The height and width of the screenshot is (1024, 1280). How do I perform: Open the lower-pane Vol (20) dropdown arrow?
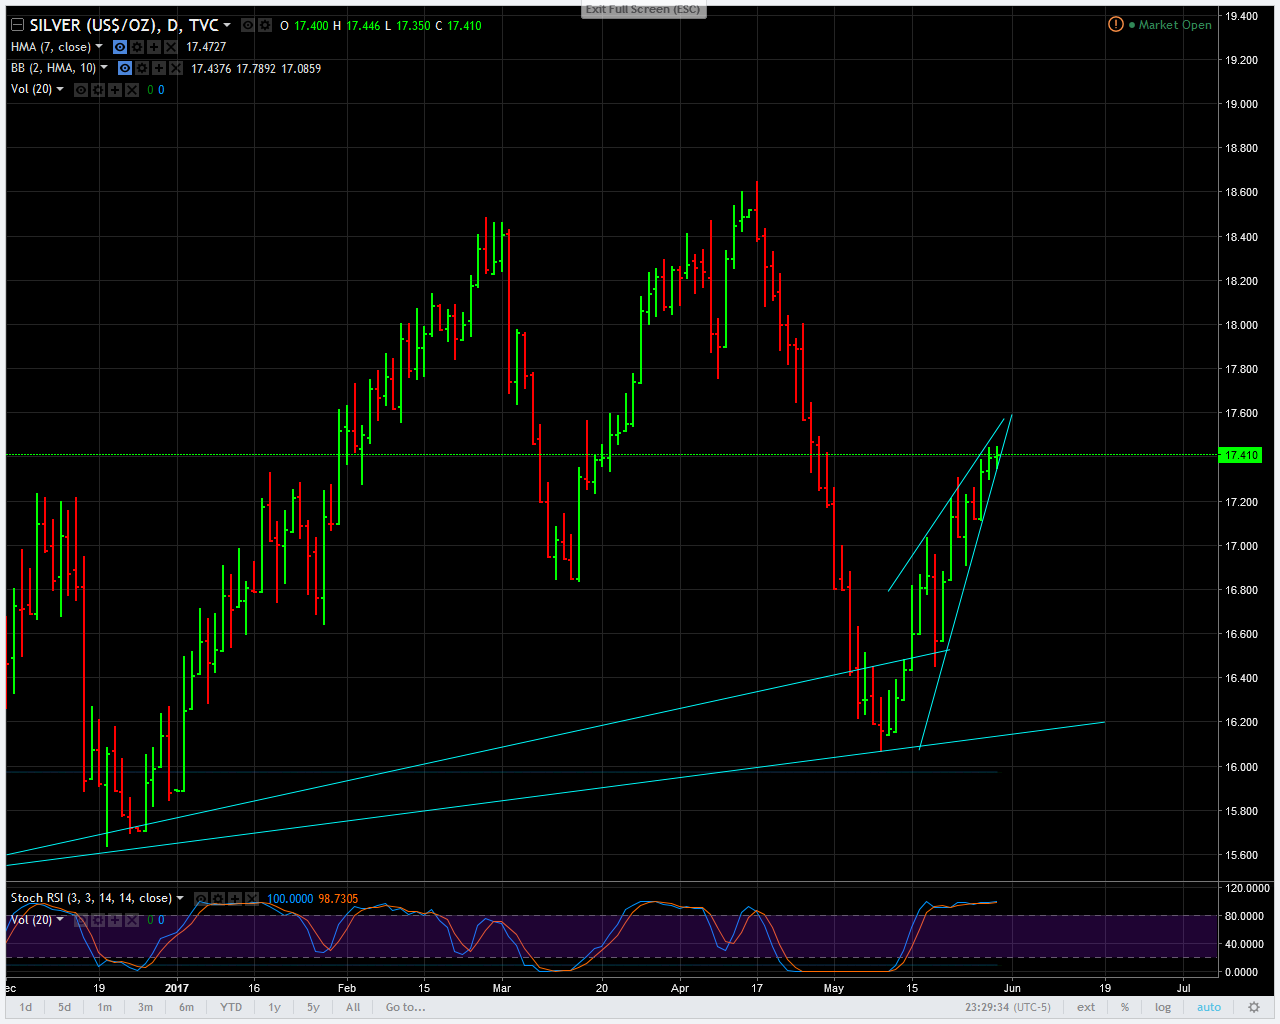click(x=60, y=919)
